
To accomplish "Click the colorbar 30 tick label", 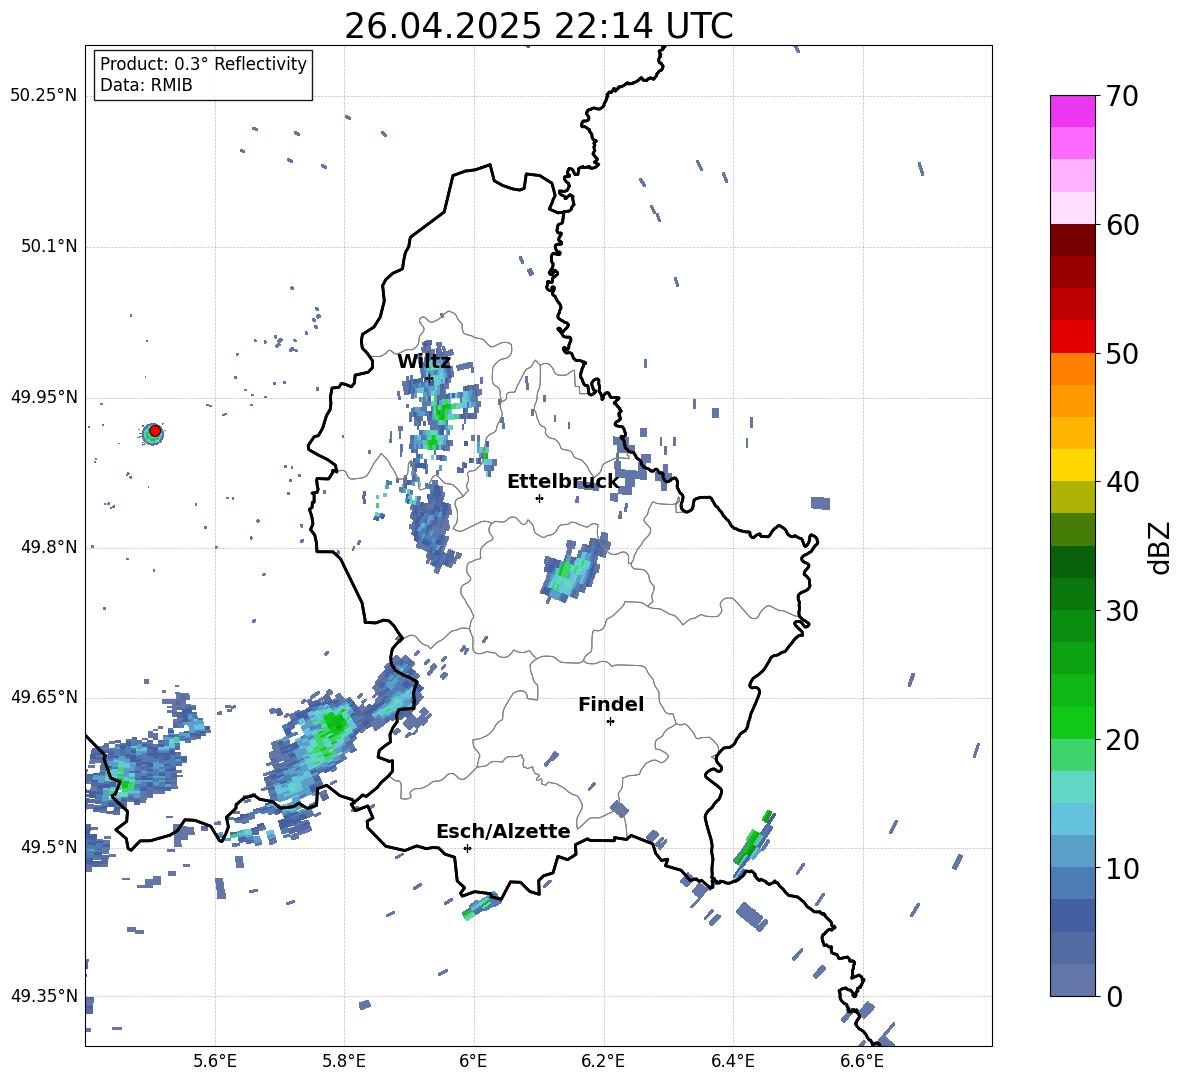I will 1122,611.
